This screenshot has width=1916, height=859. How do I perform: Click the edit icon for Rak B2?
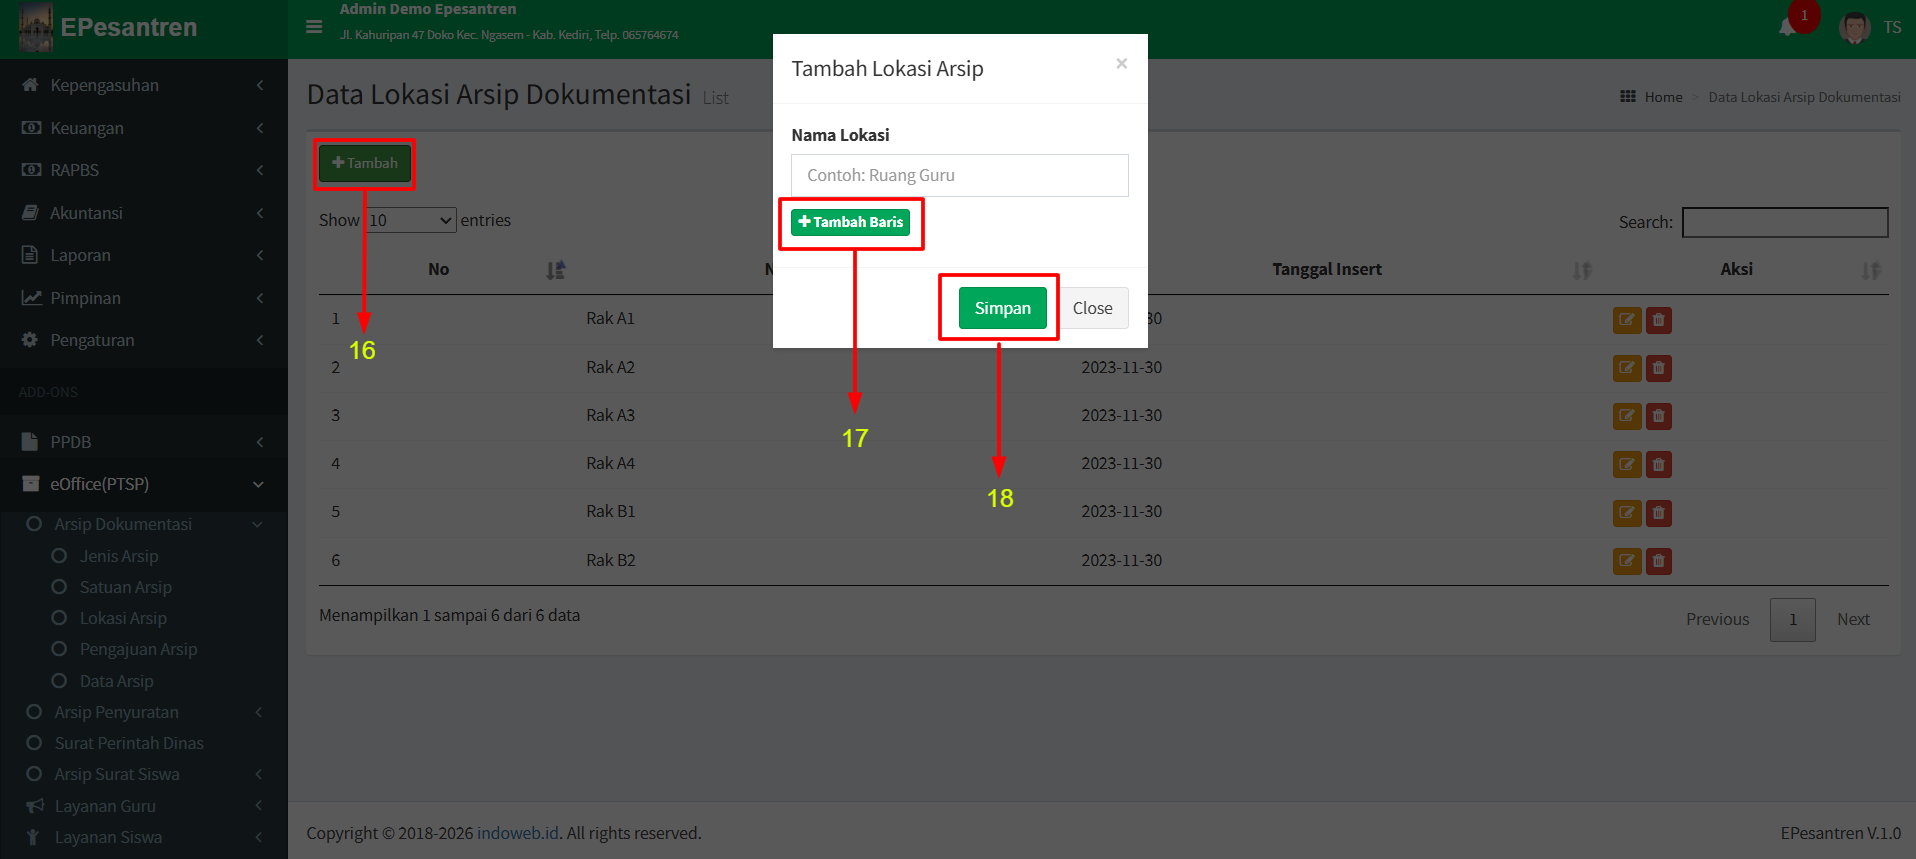point(1626,561)
